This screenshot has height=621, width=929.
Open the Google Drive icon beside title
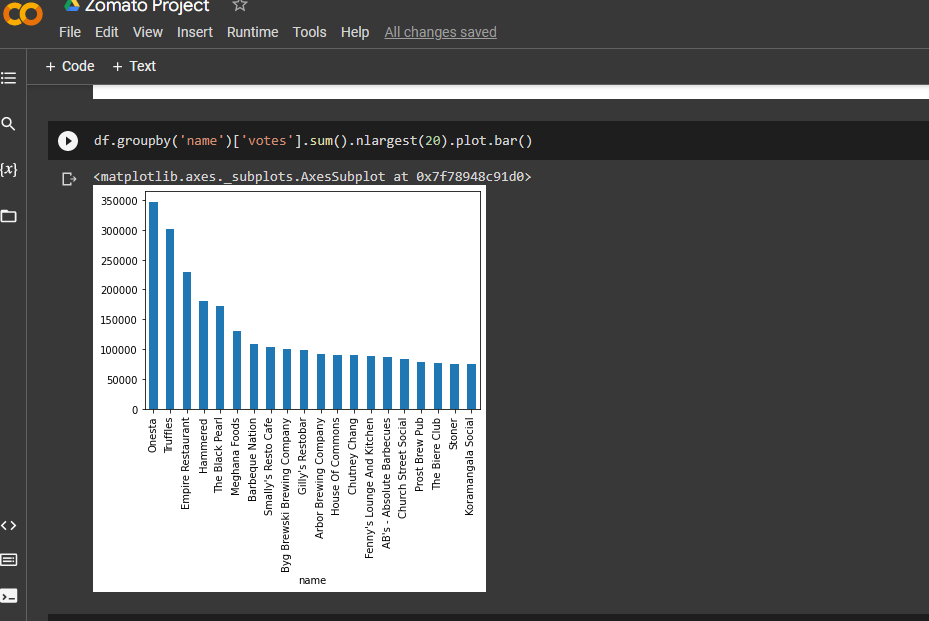pyautogui.click(x=72, y=5)
